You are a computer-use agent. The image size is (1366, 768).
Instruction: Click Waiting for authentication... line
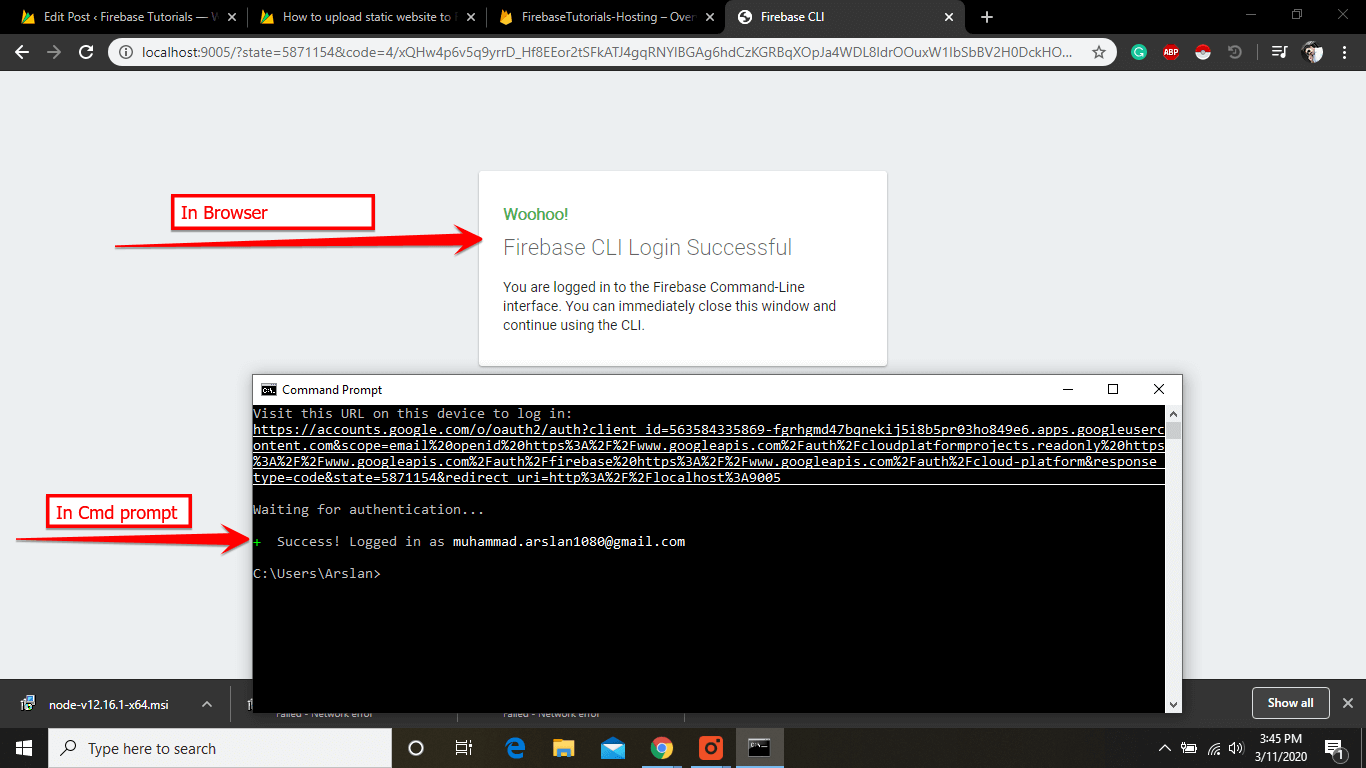369,510
